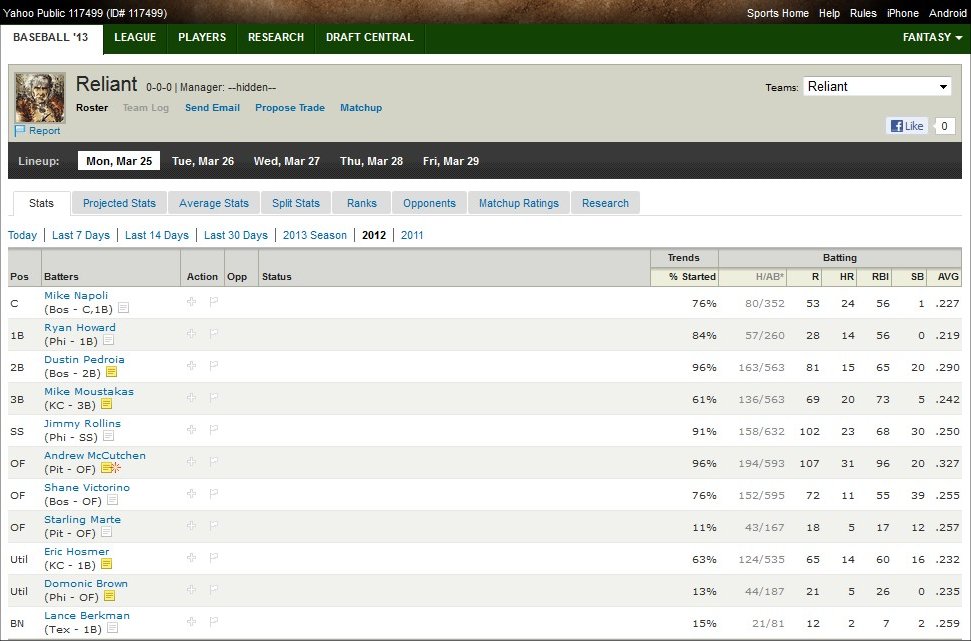Show Last 14 Days stats
Image resolution: width=971 pixels, height=641 pixels.
click(x=157, y=235)
